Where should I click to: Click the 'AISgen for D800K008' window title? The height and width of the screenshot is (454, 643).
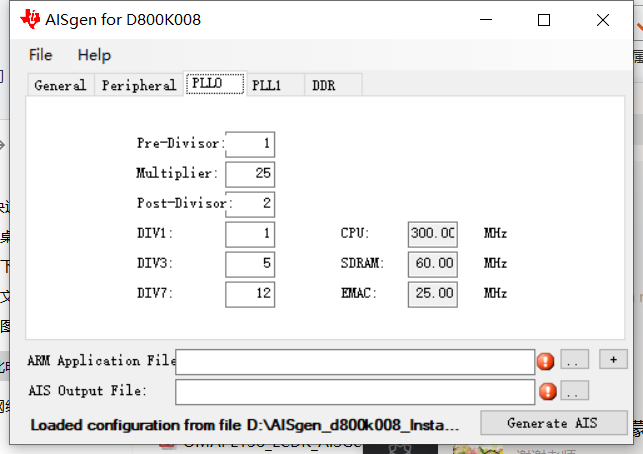pos(123,20)
